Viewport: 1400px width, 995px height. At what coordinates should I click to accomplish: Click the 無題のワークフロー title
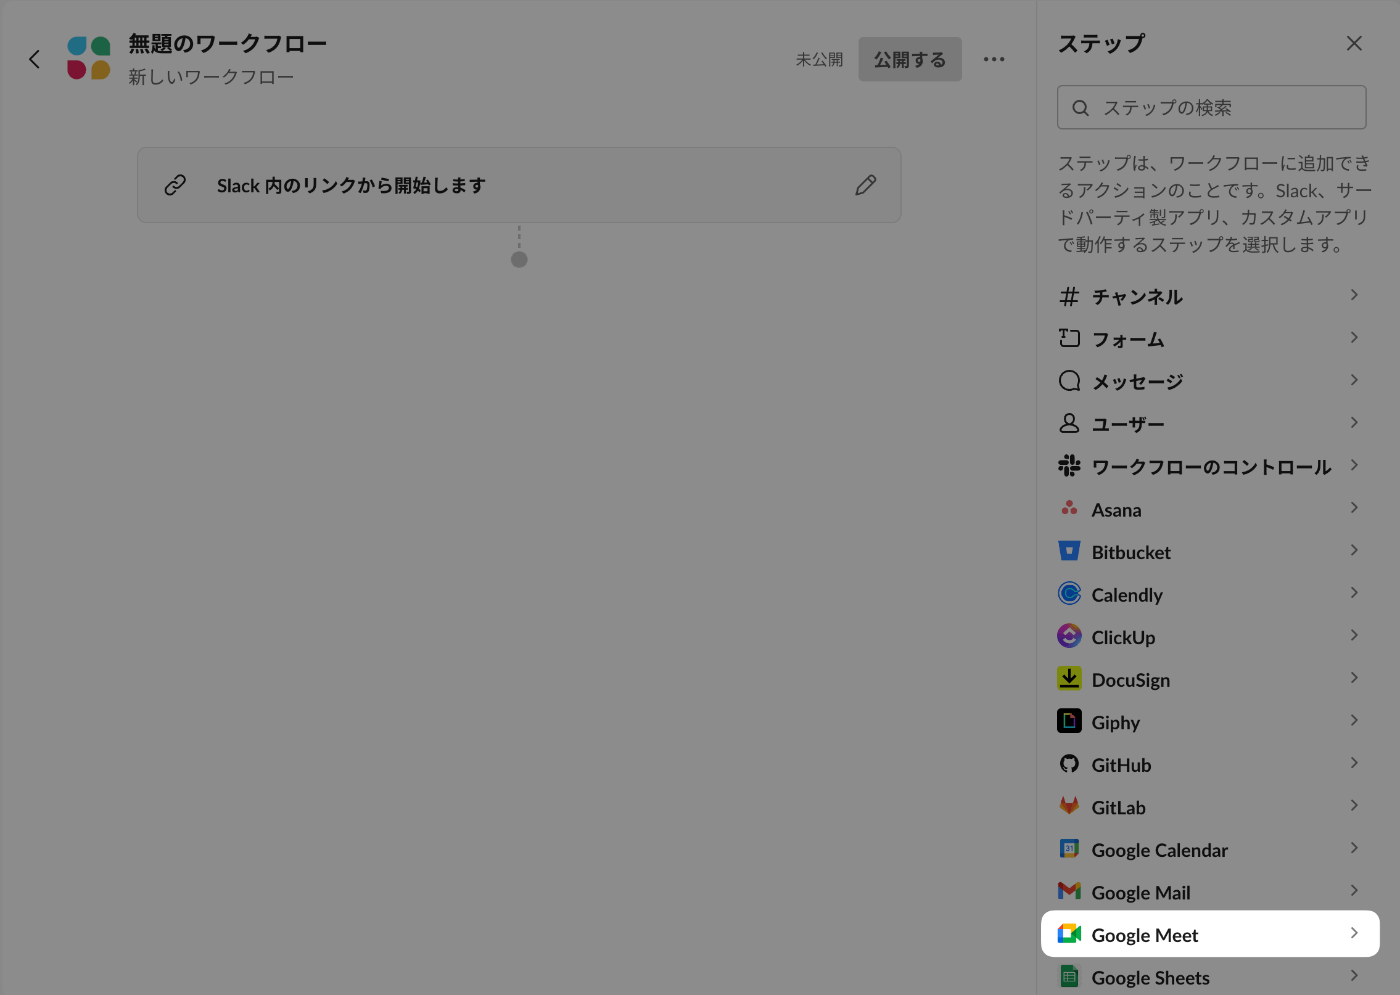tap(228, 44)
